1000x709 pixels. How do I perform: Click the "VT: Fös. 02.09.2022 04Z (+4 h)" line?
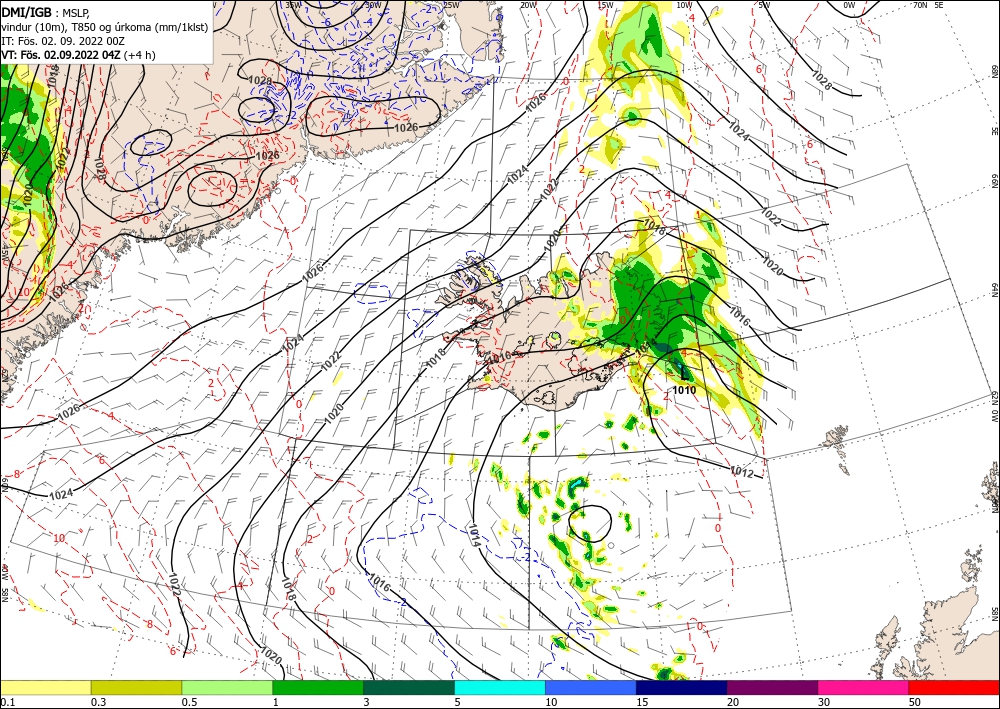(78, 55)
